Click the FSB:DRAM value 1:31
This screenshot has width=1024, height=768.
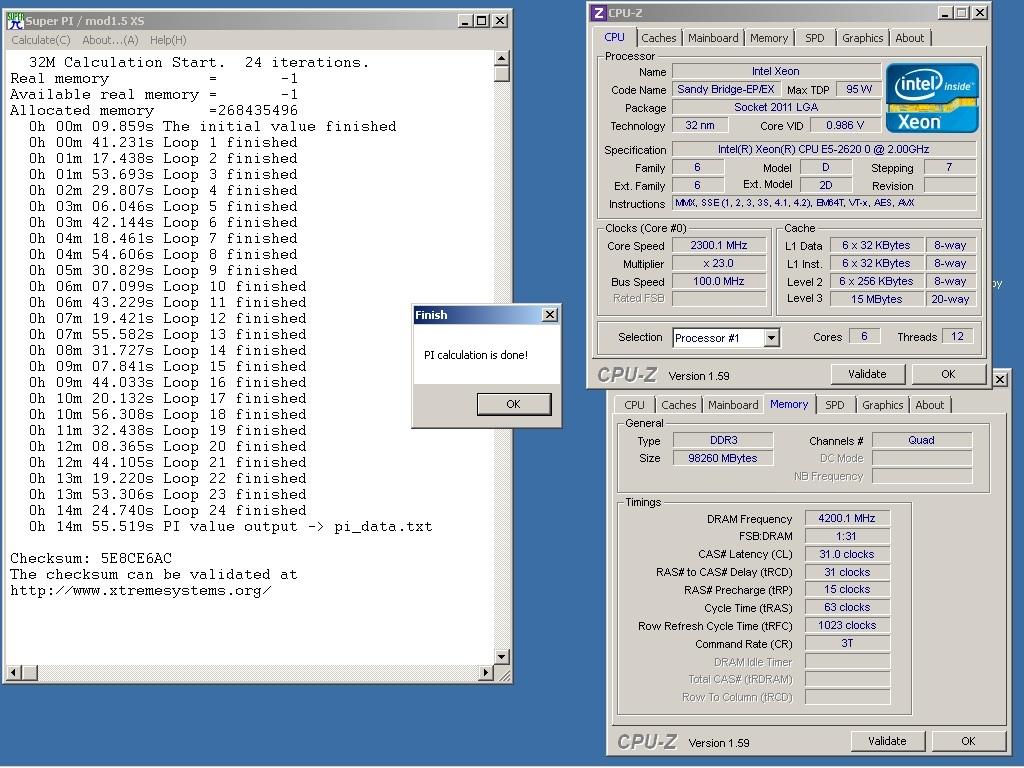(847, 536)
